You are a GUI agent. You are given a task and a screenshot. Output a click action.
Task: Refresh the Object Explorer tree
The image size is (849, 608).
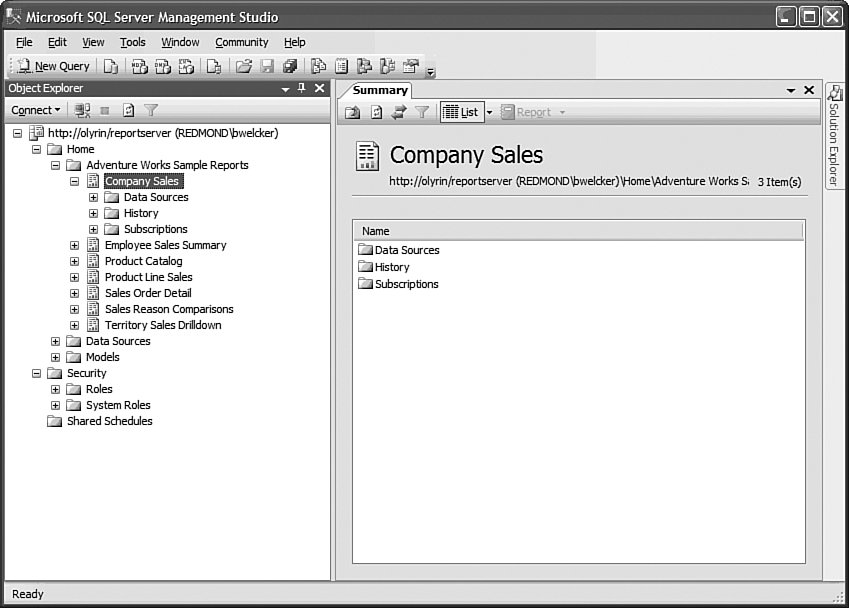(128, 110)
